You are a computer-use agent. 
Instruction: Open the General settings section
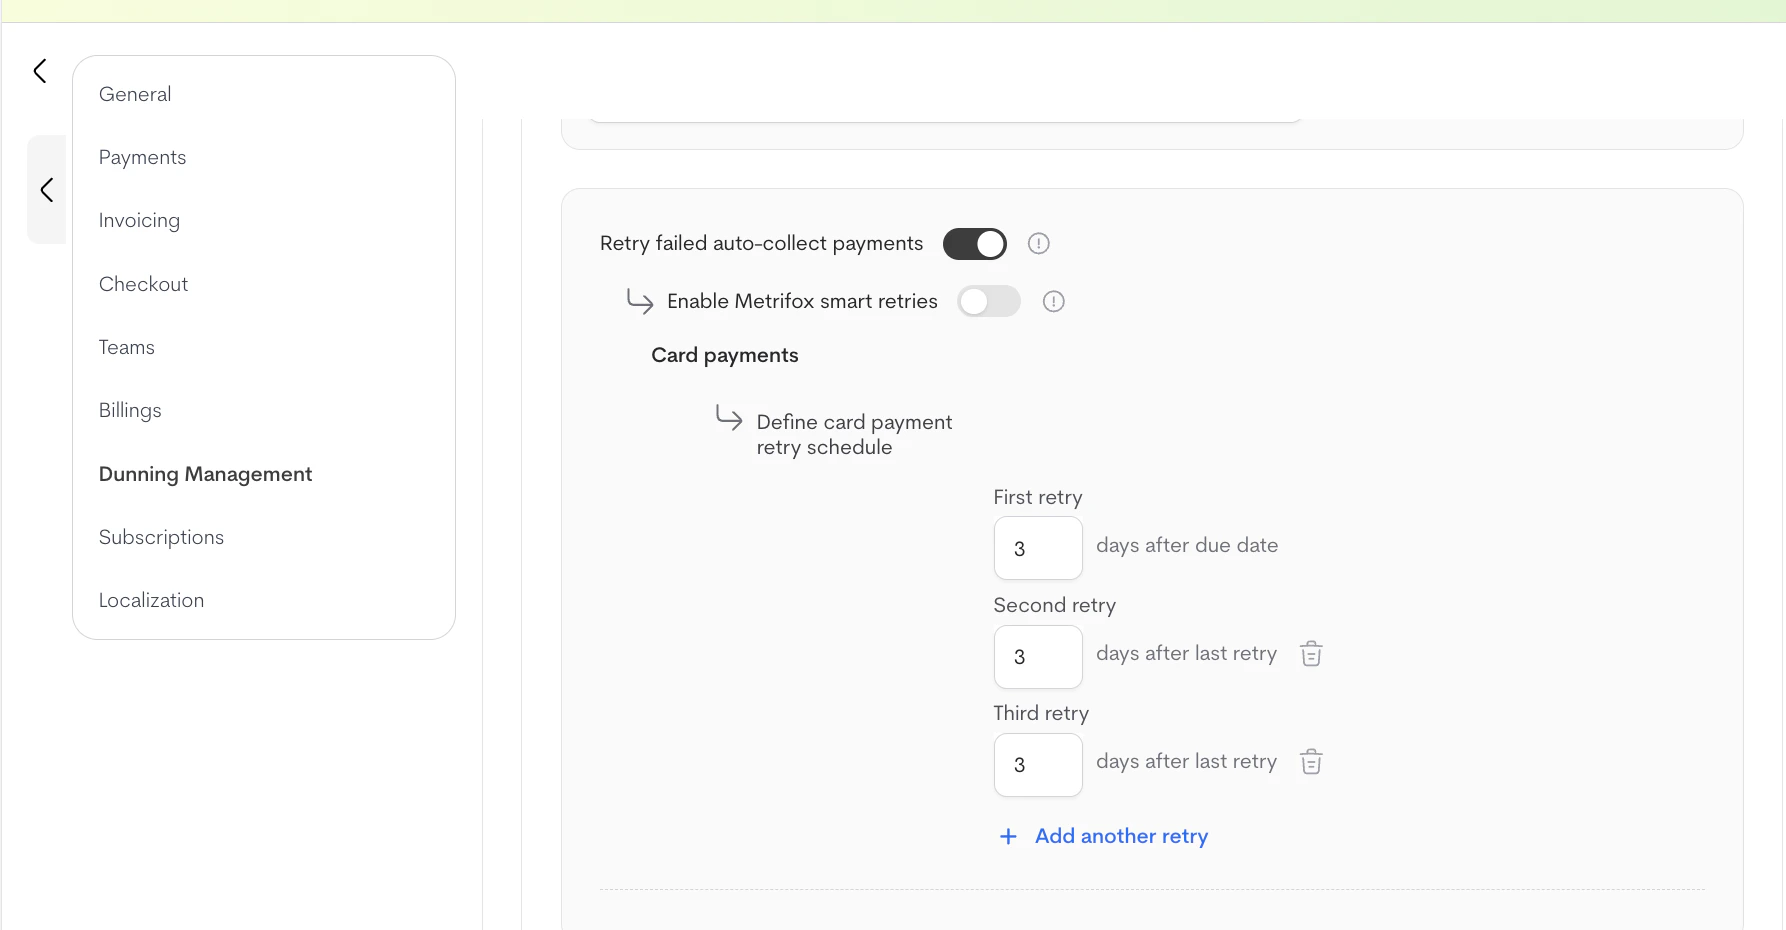pyautogui.click(x=135, y=94)
